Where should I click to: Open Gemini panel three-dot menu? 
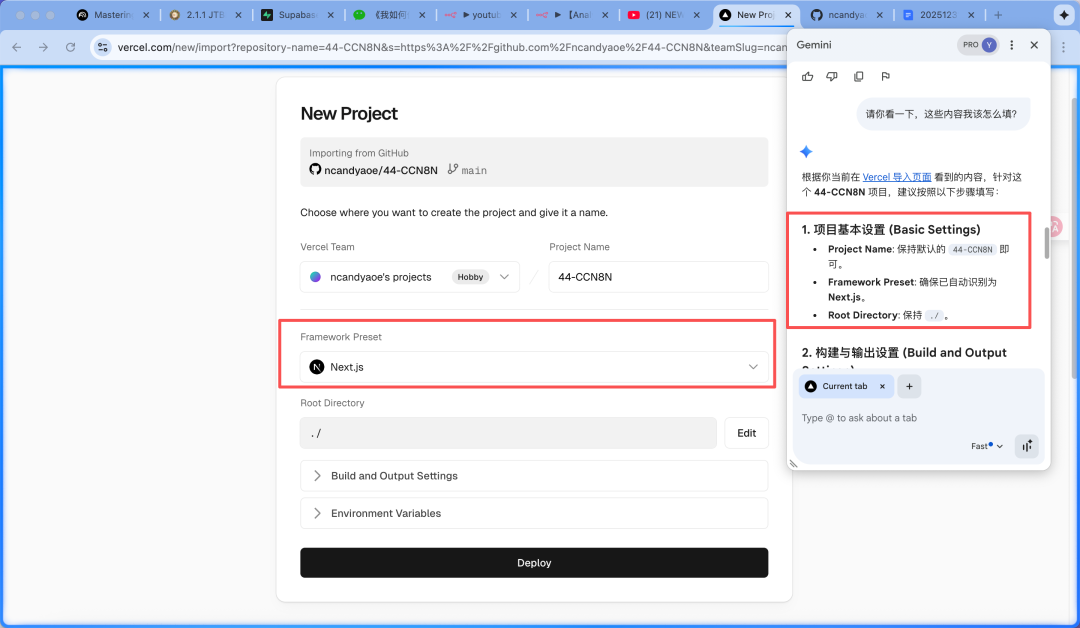[1011, 45]
